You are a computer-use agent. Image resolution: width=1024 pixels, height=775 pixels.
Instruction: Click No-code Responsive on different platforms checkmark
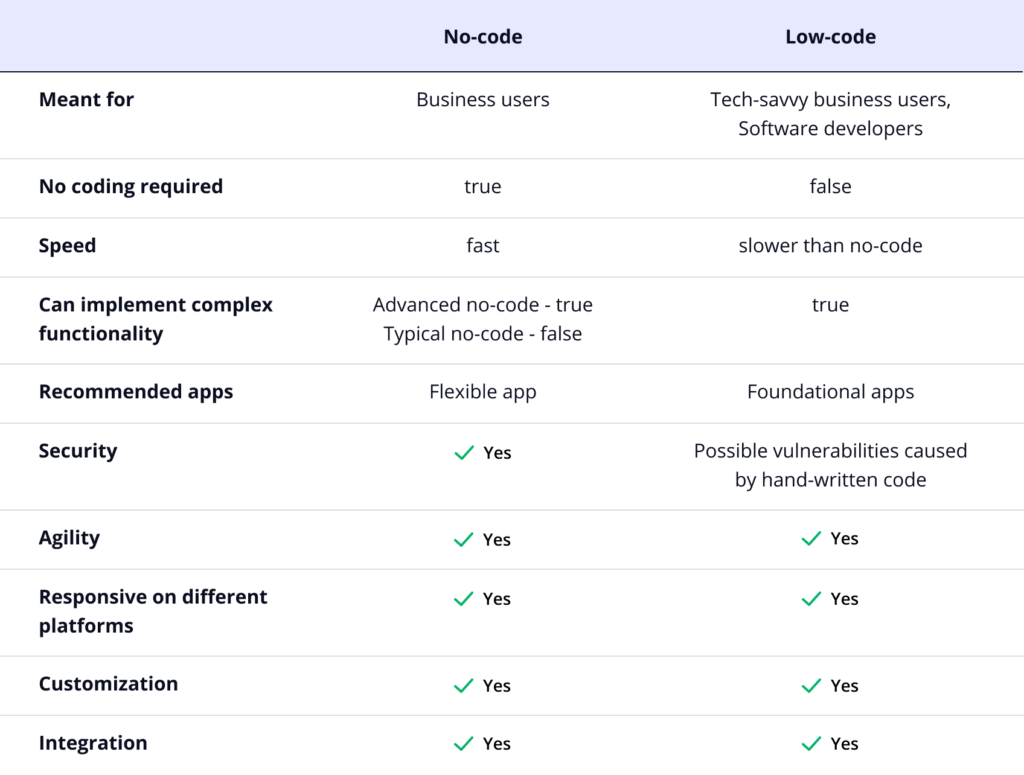click(x=463, y=599)
